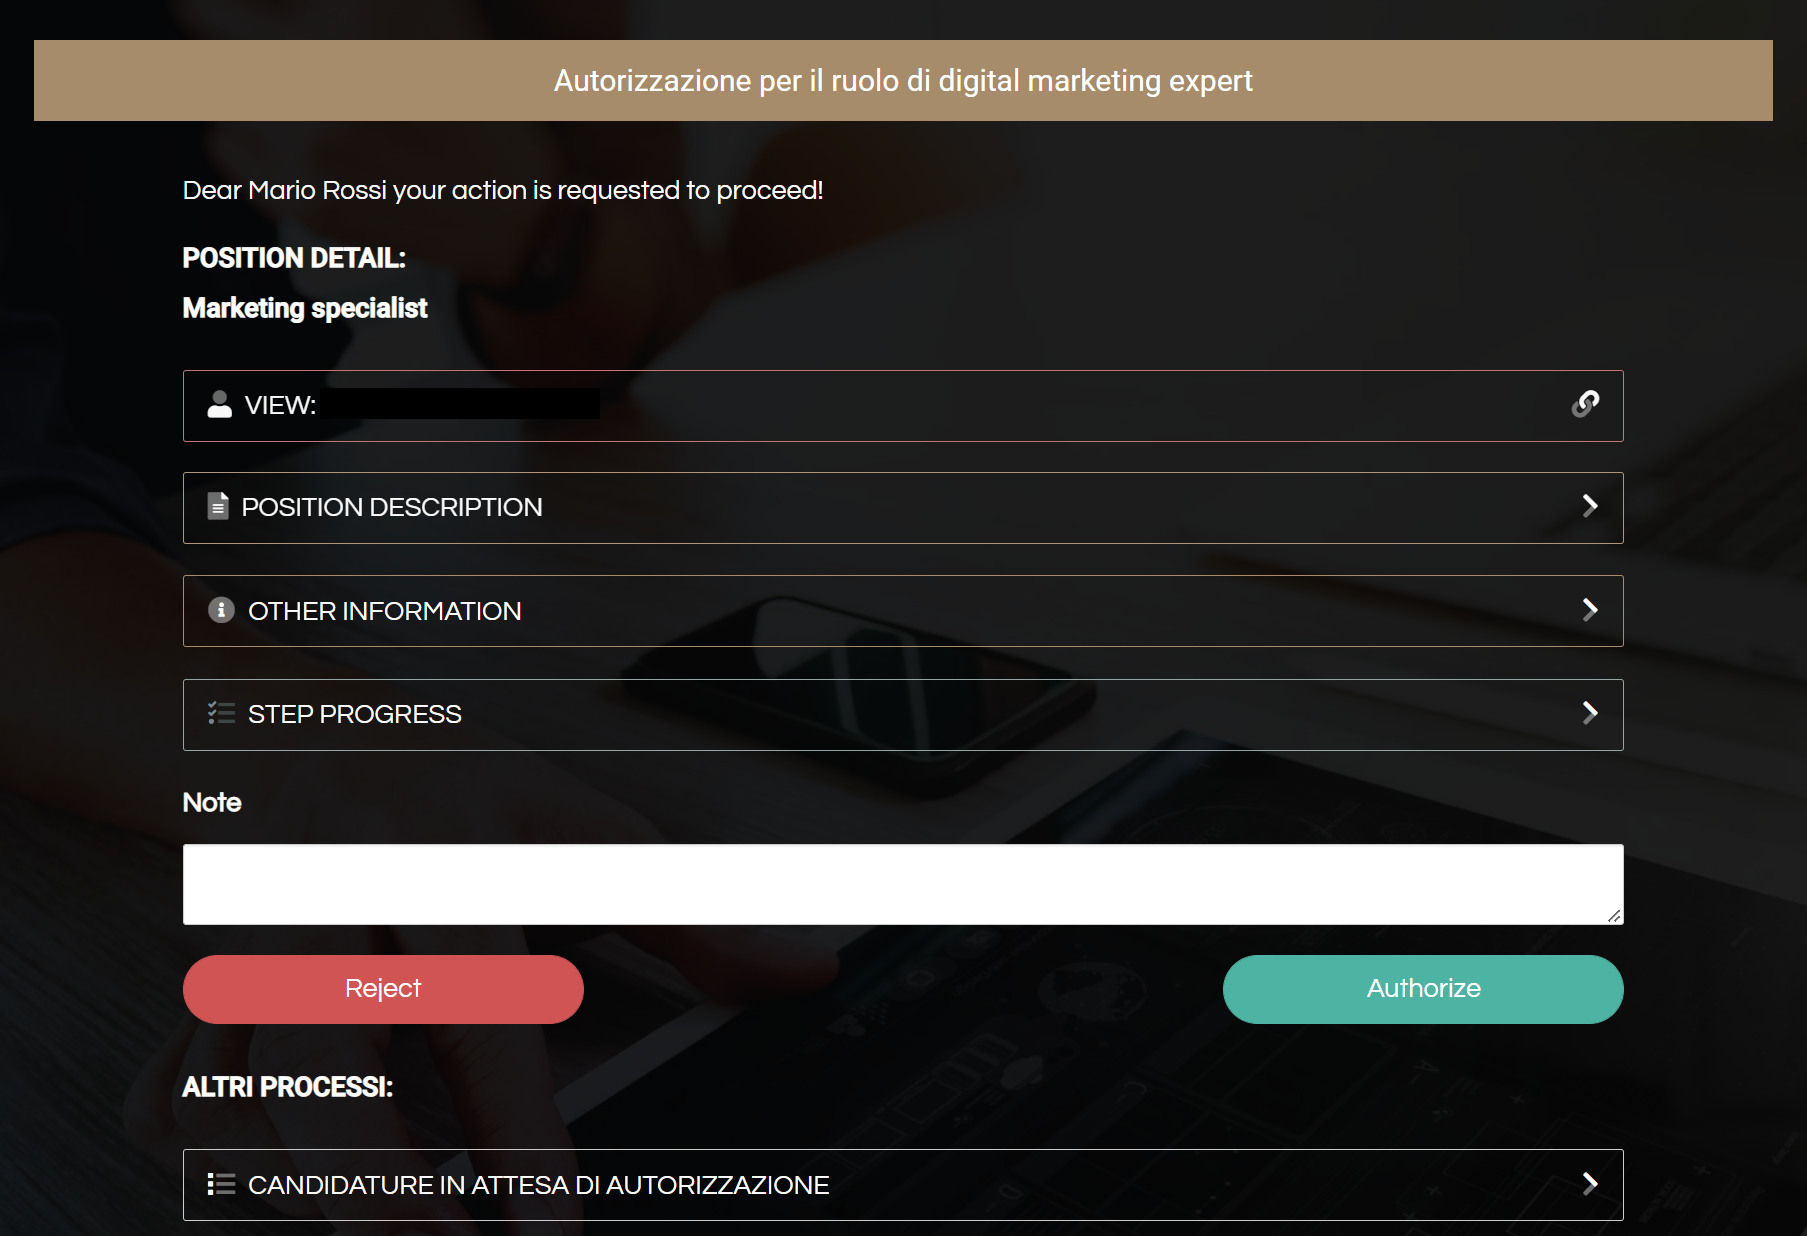1807x1236 pixels.
Task: Click the Dear Mario Rossi greeting text
Action: pyautogui.click(x=503, y=190)
